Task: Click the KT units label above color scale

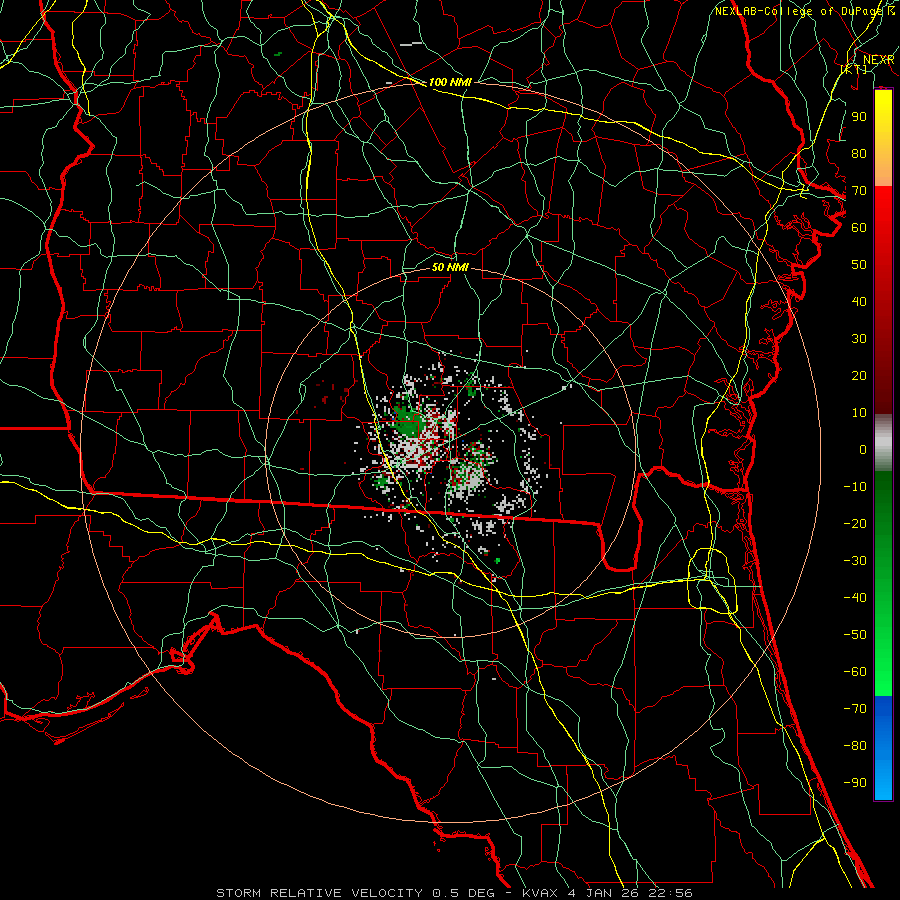Action: click(854, 69)
